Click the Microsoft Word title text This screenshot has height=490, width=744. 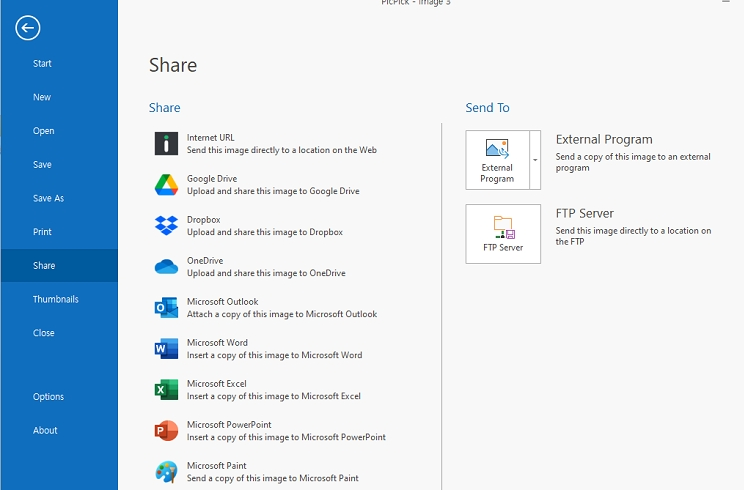pos(217,342)
